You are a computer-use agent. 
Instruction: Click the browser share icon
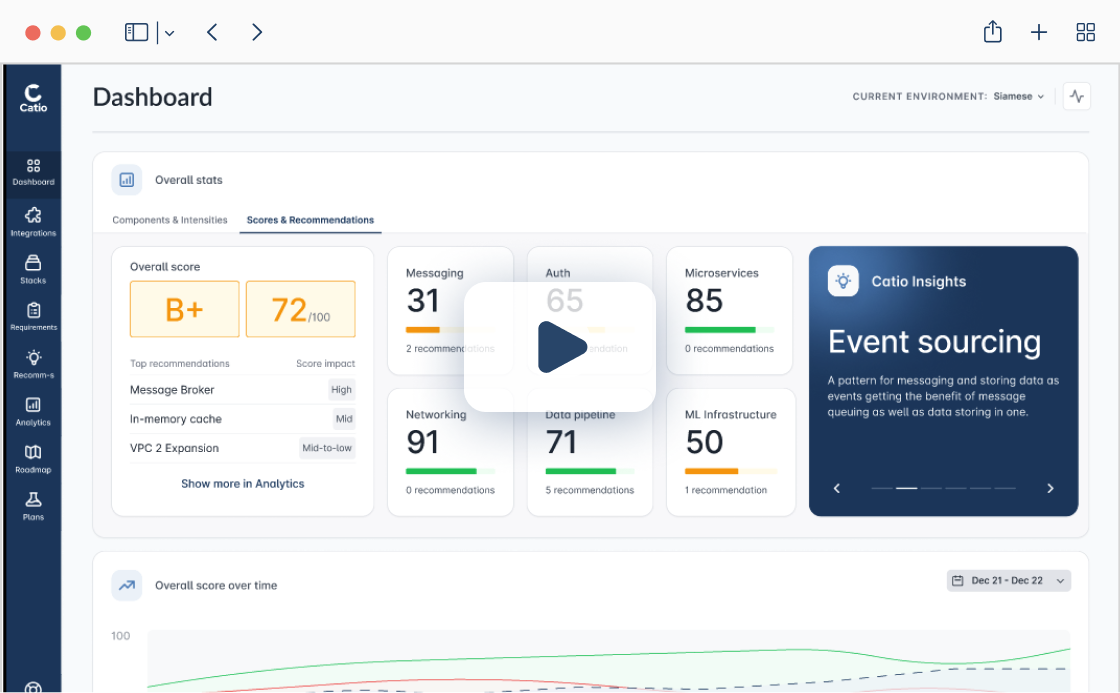(992, 31)
